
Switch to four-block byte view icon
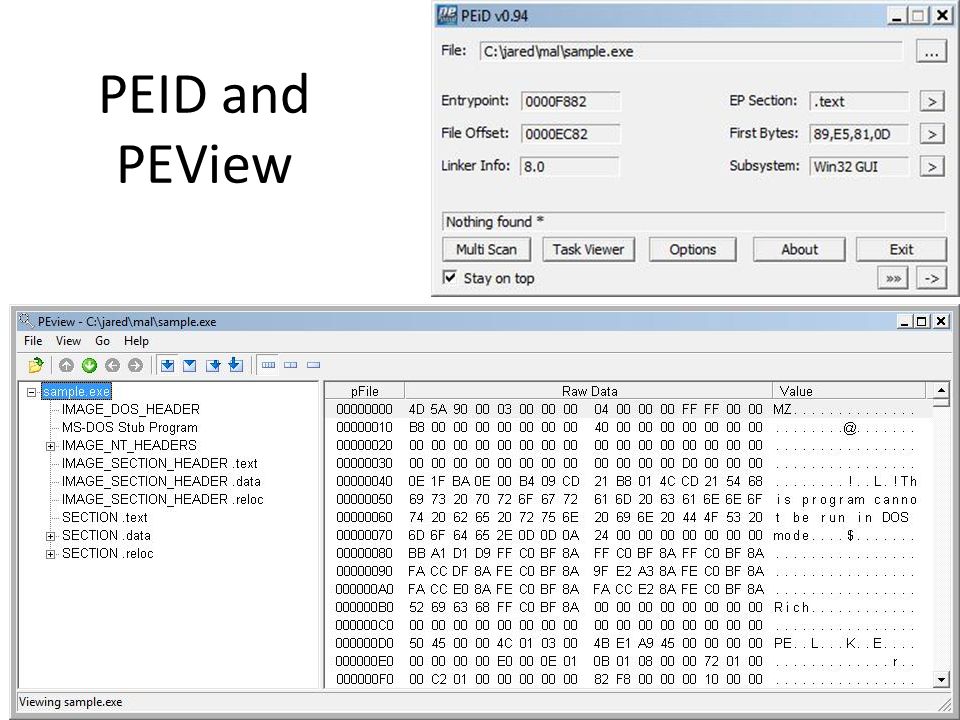(268, 365)
